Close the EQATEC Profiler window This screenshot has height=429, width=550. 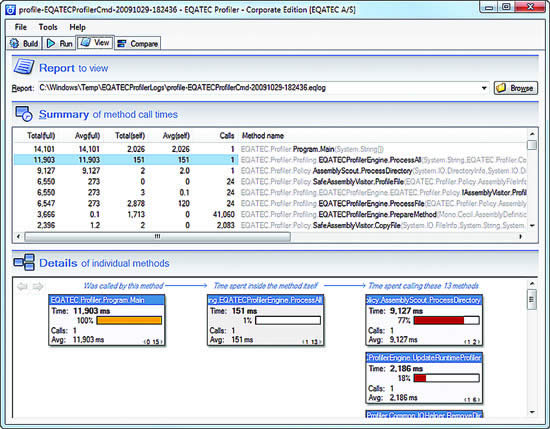click(530, 7)
